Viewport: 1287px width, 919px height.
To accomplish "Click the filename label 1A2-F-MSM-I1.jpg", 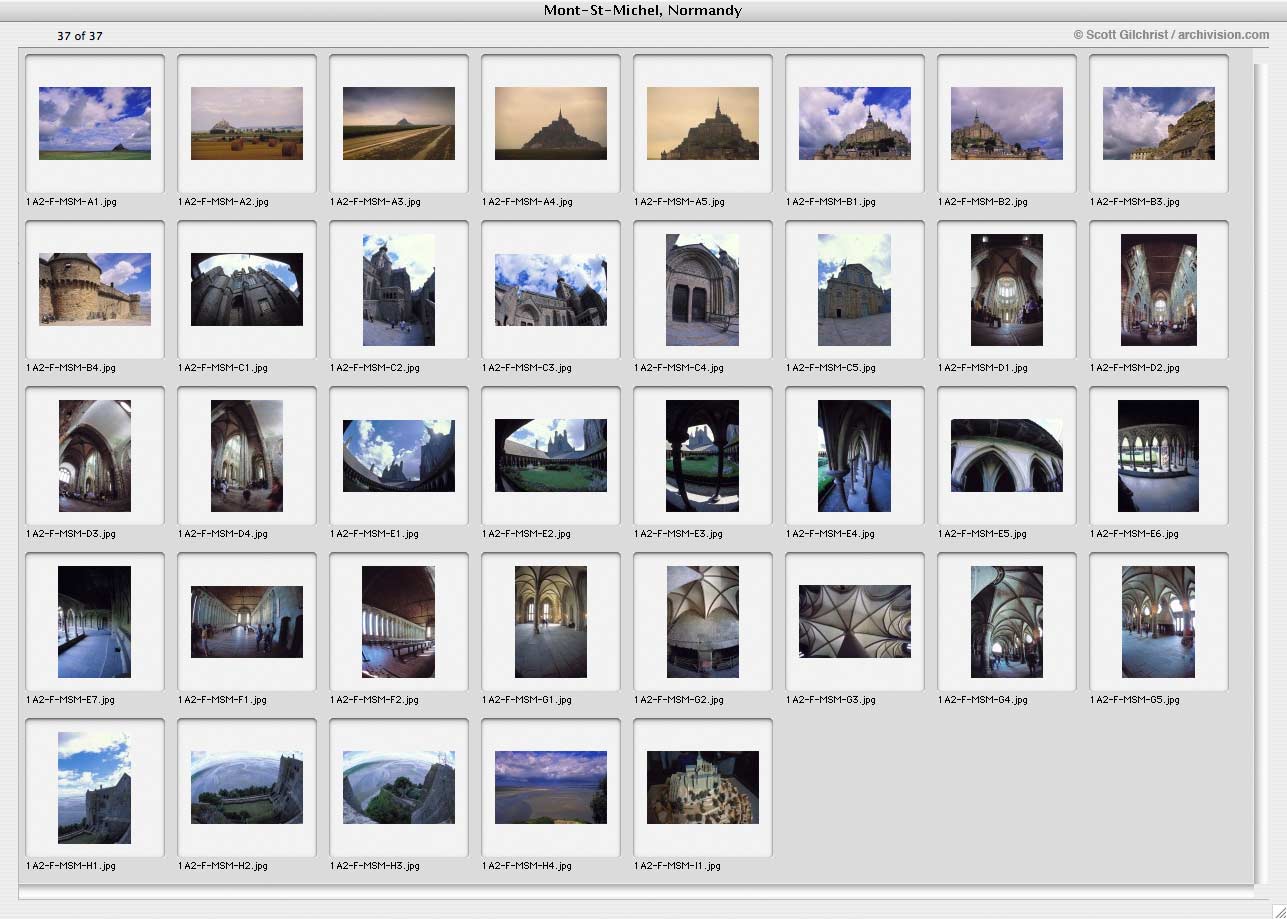I will 678,866.
